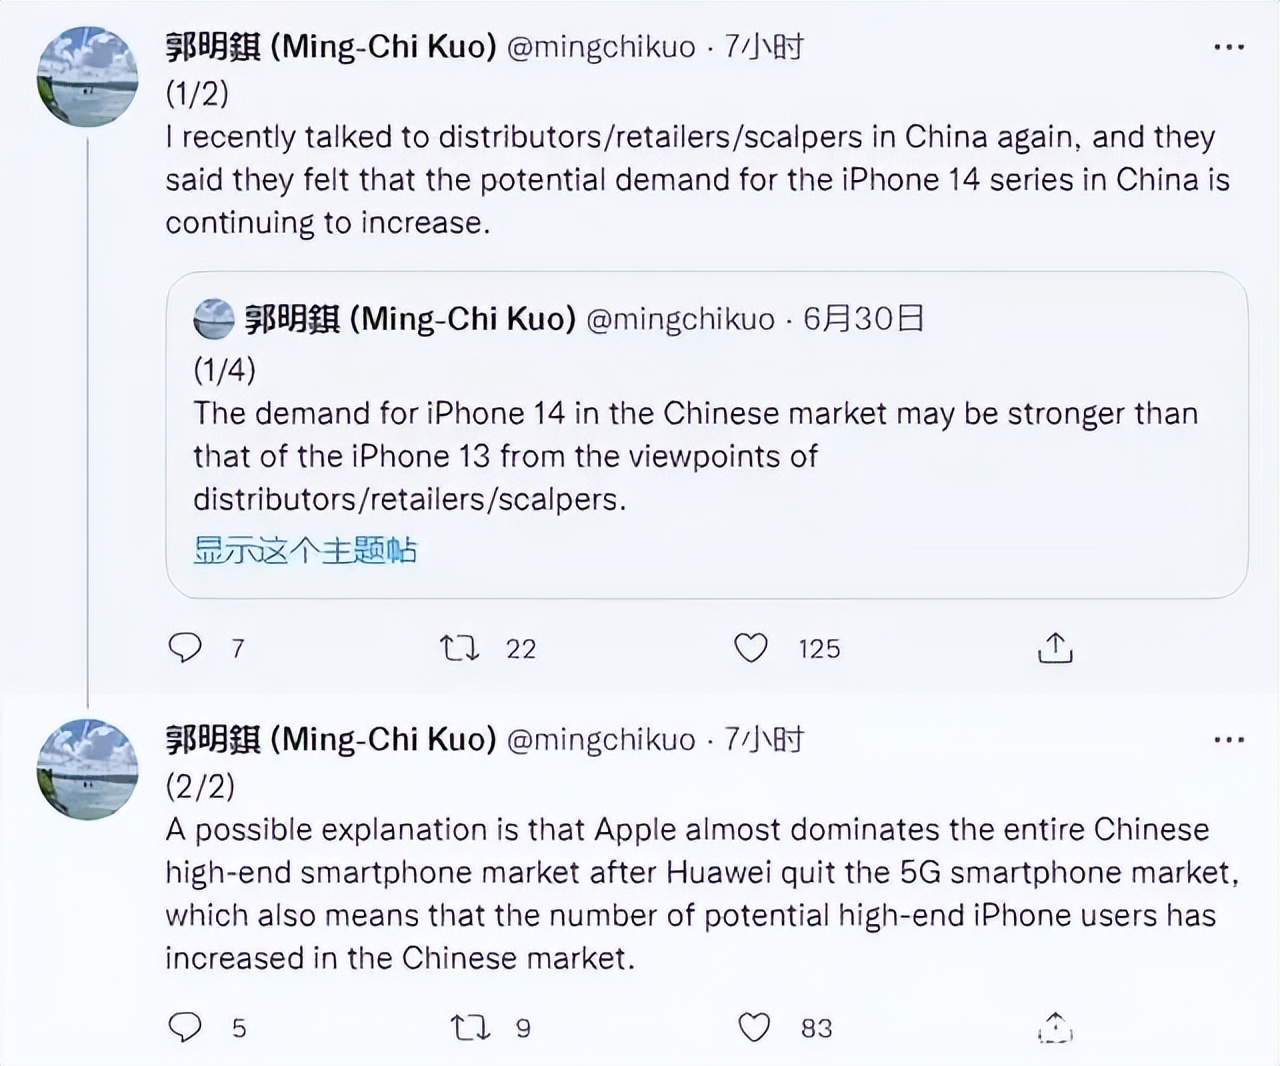Click the speech bubble showing 5 replies
The height and width of the screenshot is (1066, 1280).
point(185,1028)
